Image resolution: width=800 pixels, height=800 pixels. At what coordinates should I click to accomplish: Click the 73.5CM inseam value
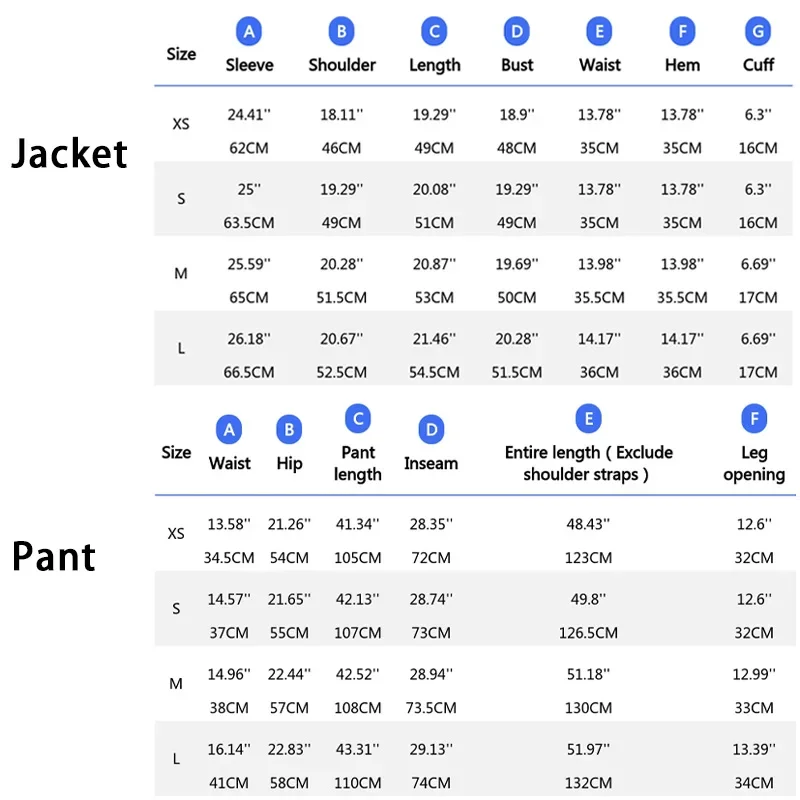point(431,708)
